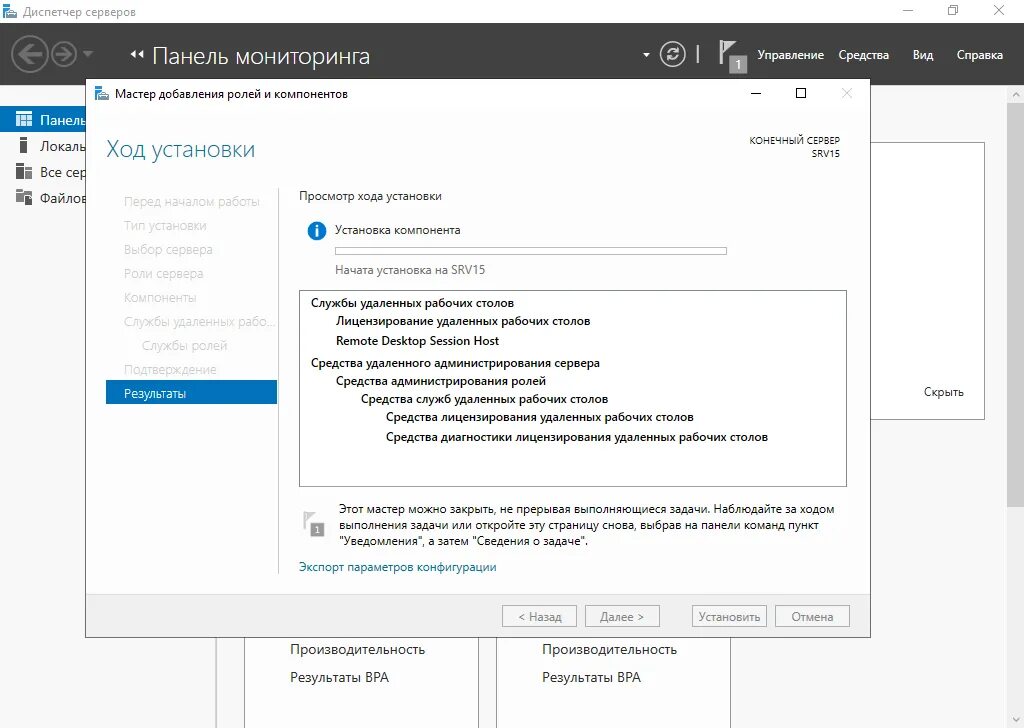Open the navigation history dropdown arrow
1024x728 pixels.
[x=88, y=54]
